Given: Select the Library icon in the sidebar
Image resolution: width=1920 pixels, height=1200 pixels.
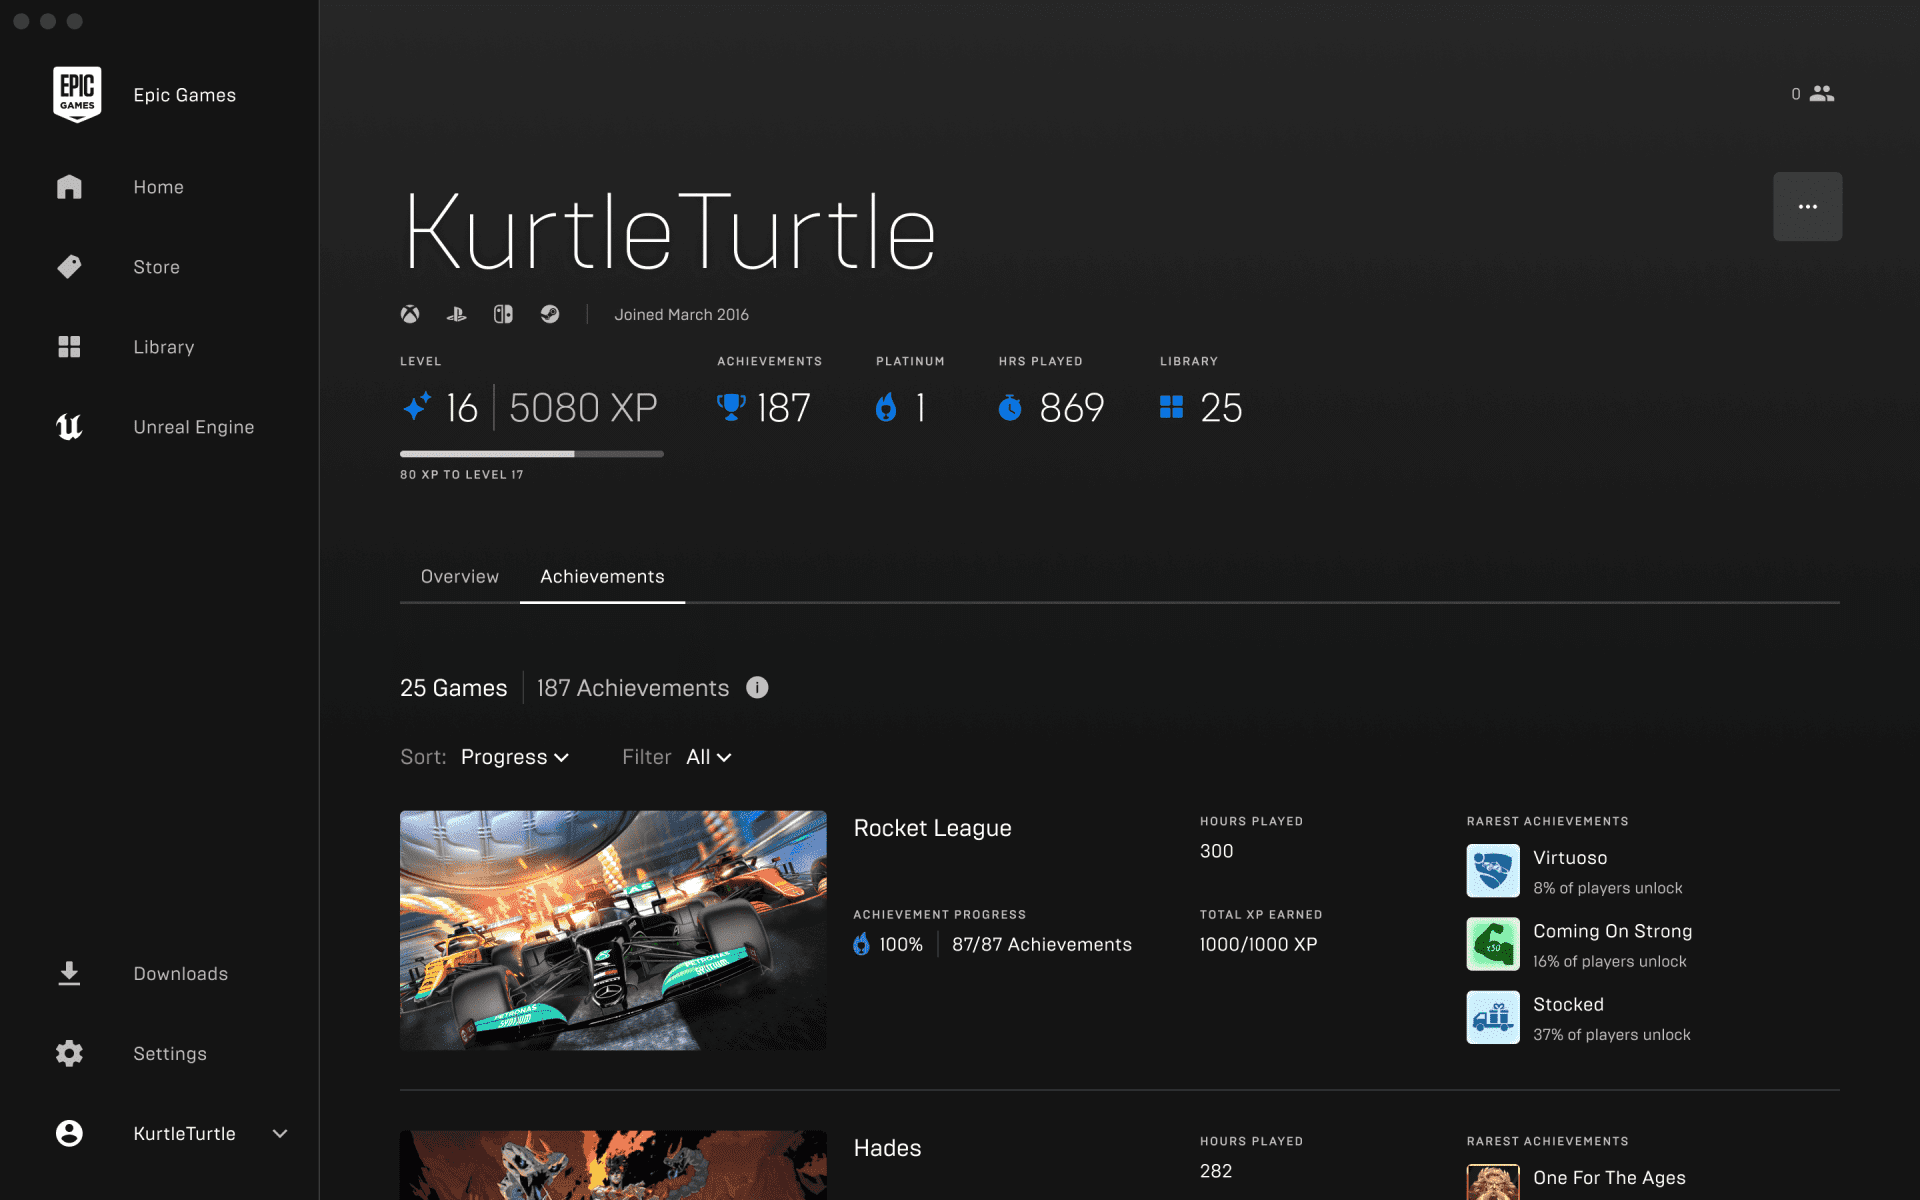Looking at the screenshot, I should click(69, 346).
